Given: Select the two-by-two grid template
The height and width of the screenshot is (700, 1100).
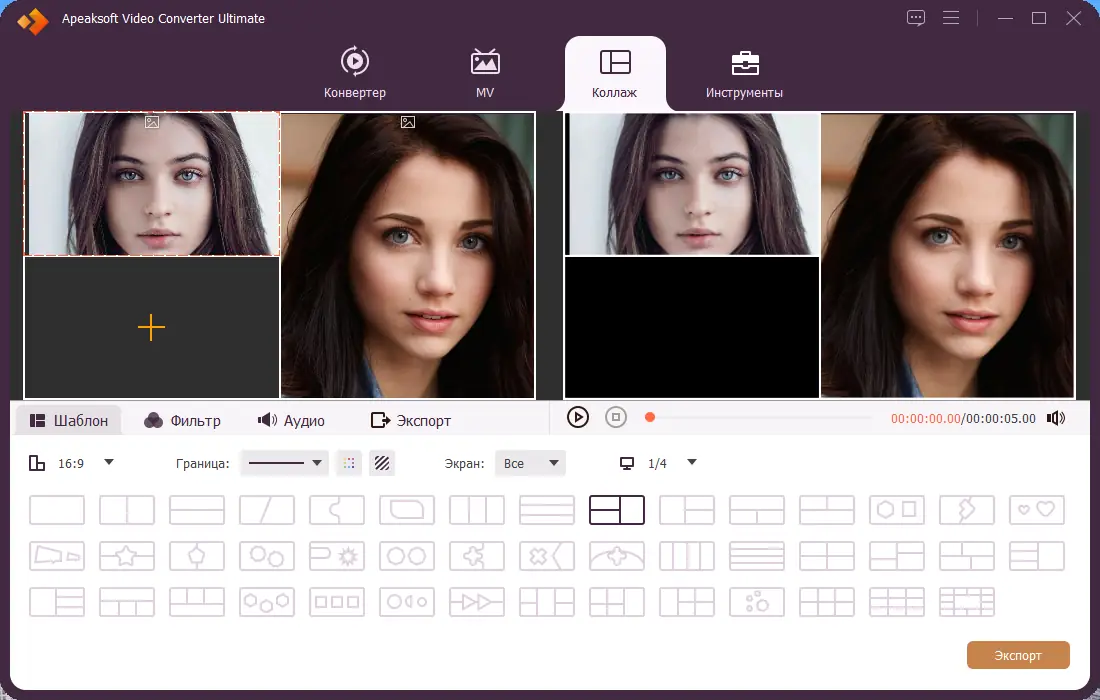Looking at the screenshot, I should click(x=827, y=556).
